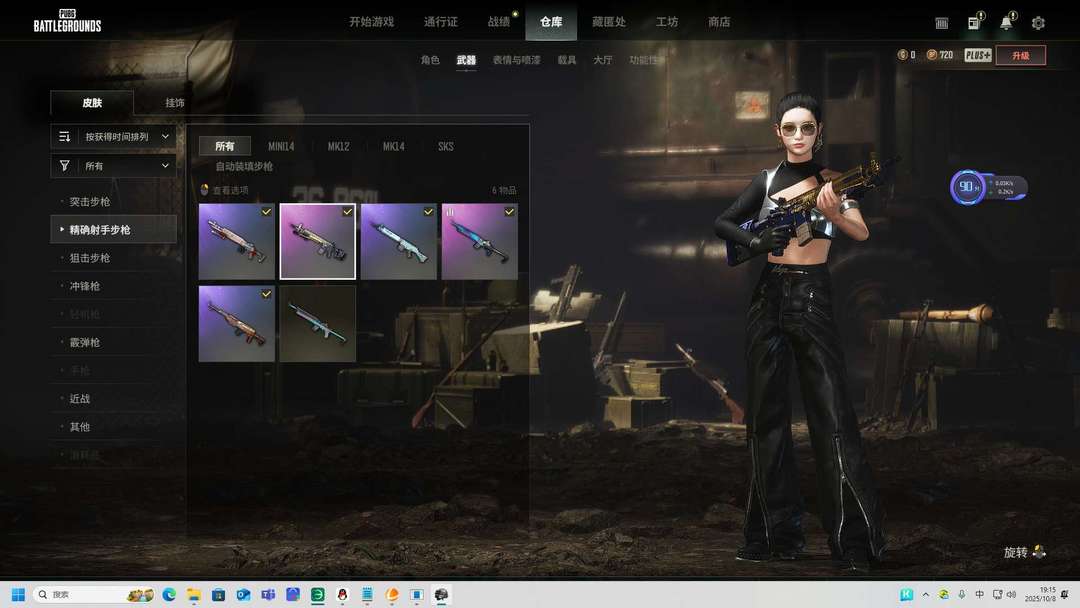This screenshot has height=608, width=1080.
Task: Select the unowned teal rifle skin thumbnail
Action: point(317,323)
